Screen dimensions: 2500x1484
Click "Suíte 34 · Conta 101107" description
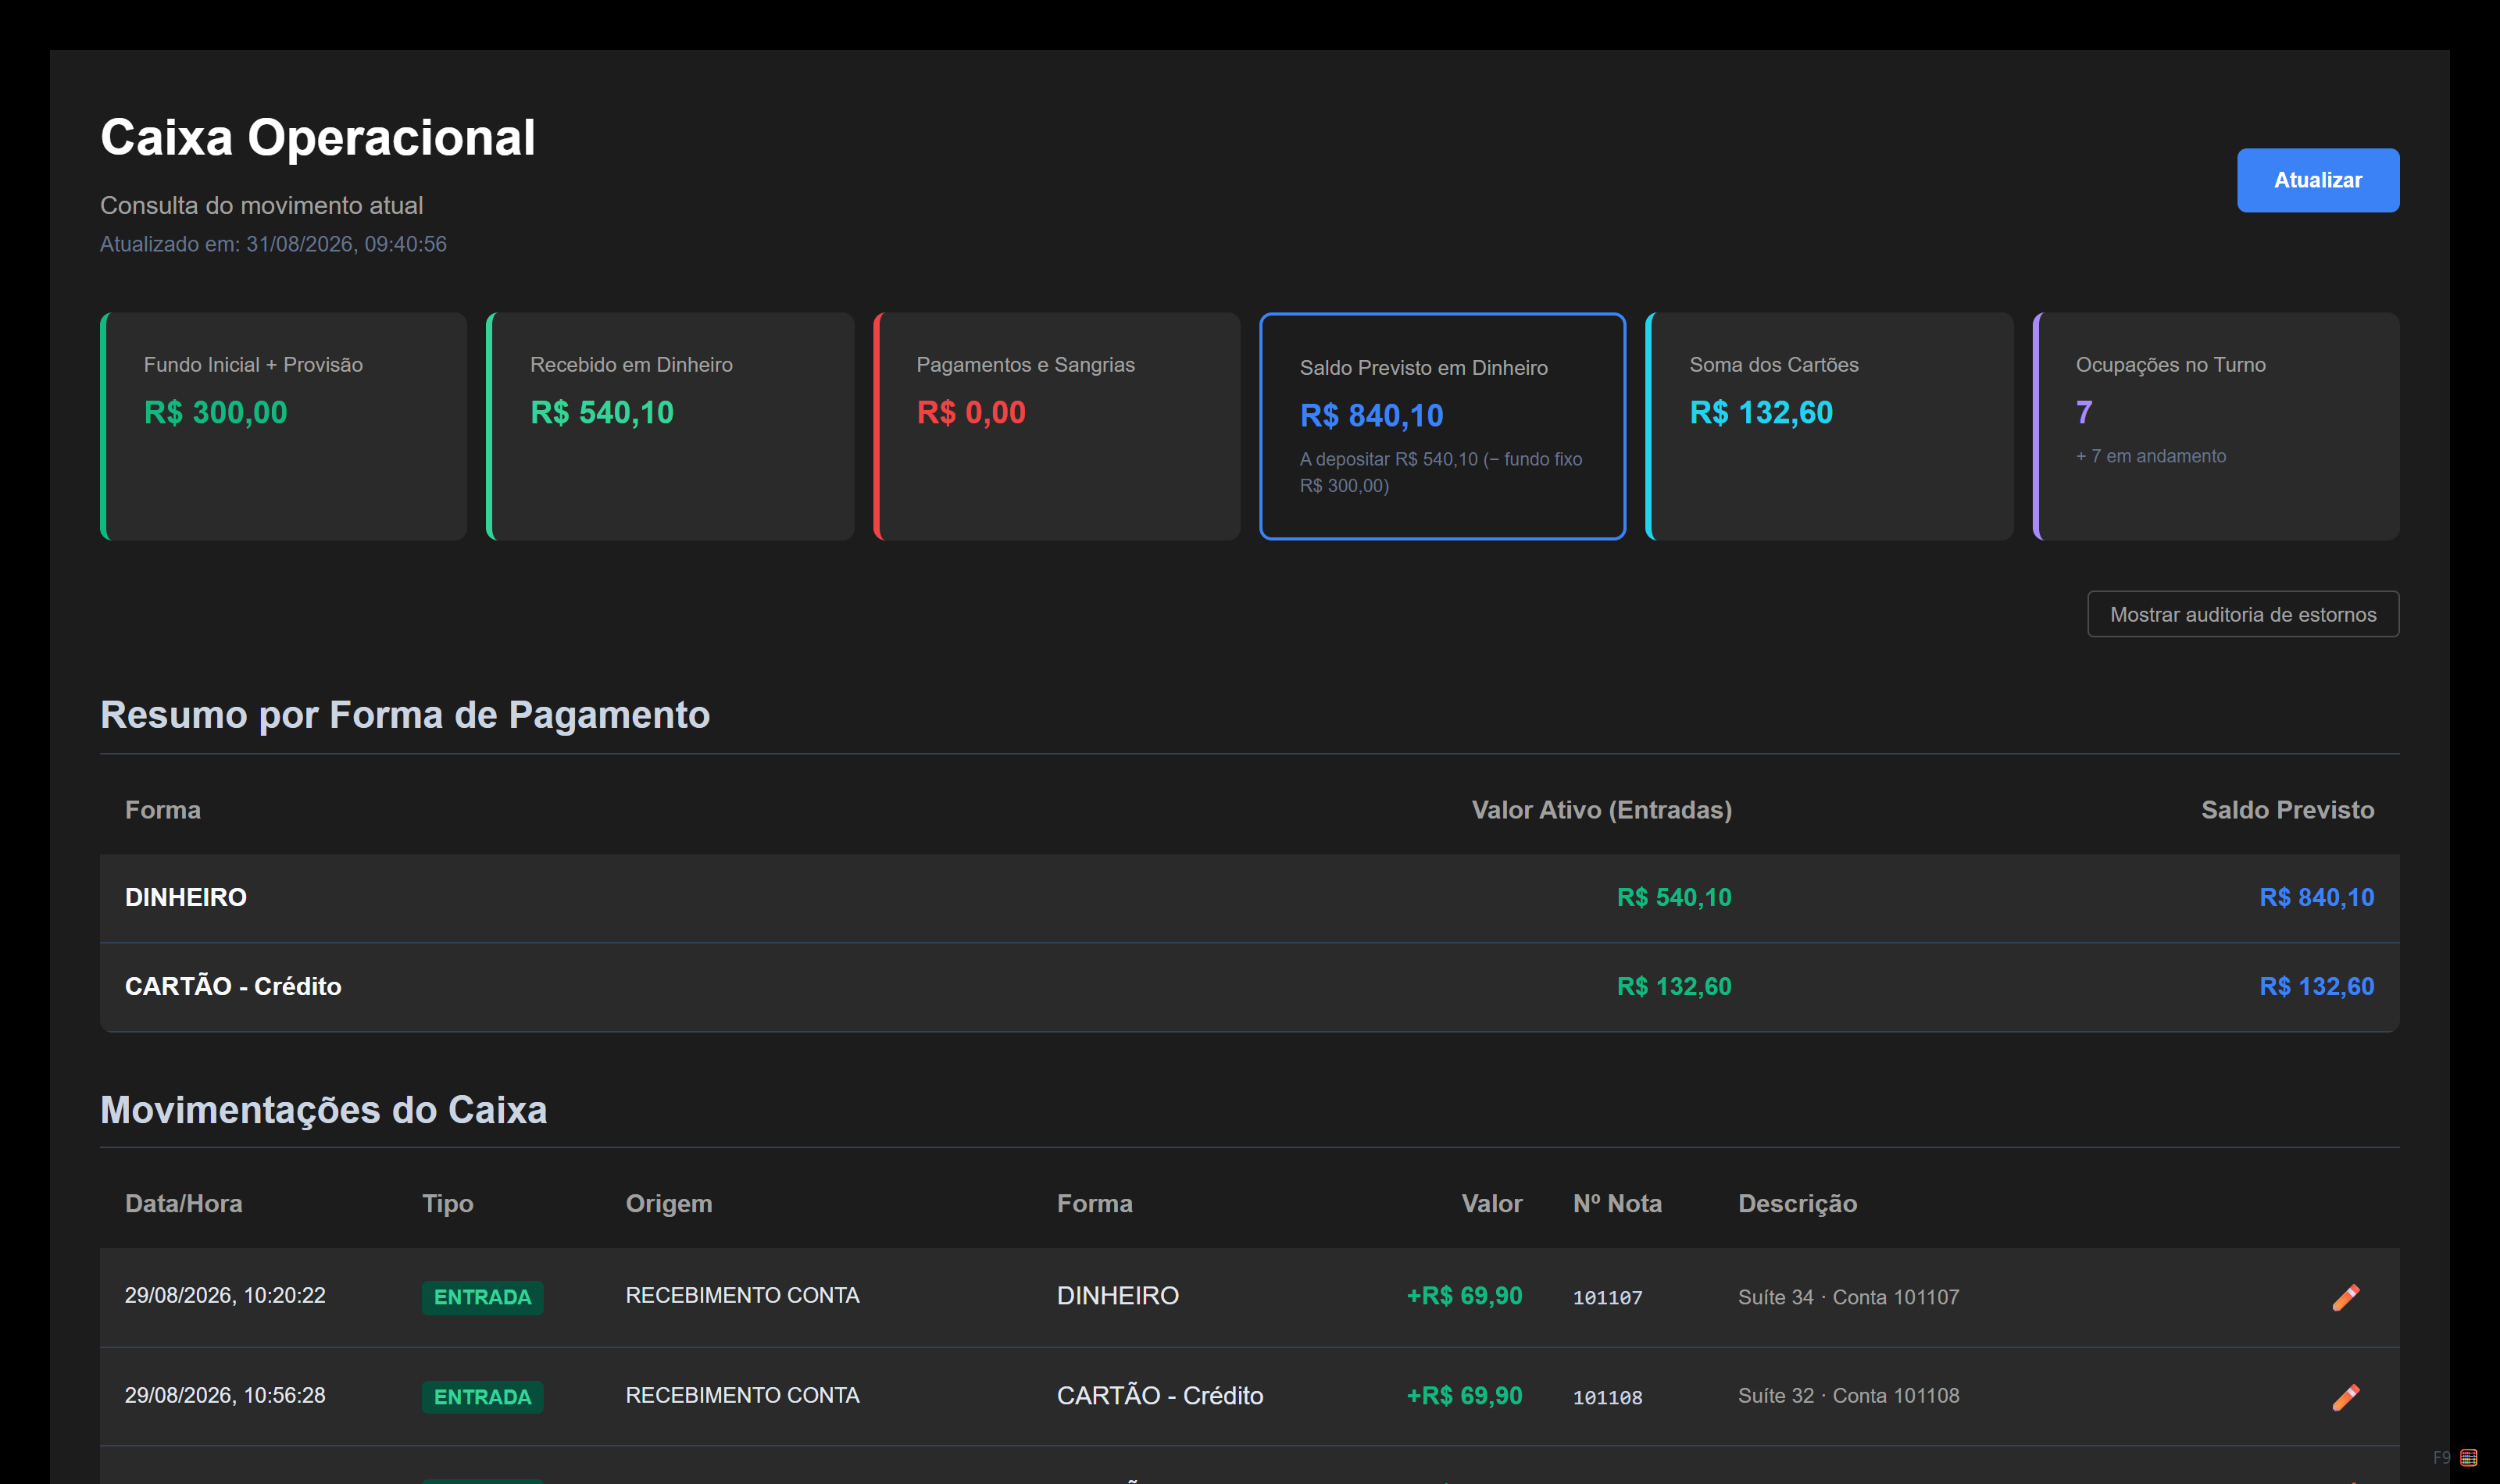(1848, 1297)
